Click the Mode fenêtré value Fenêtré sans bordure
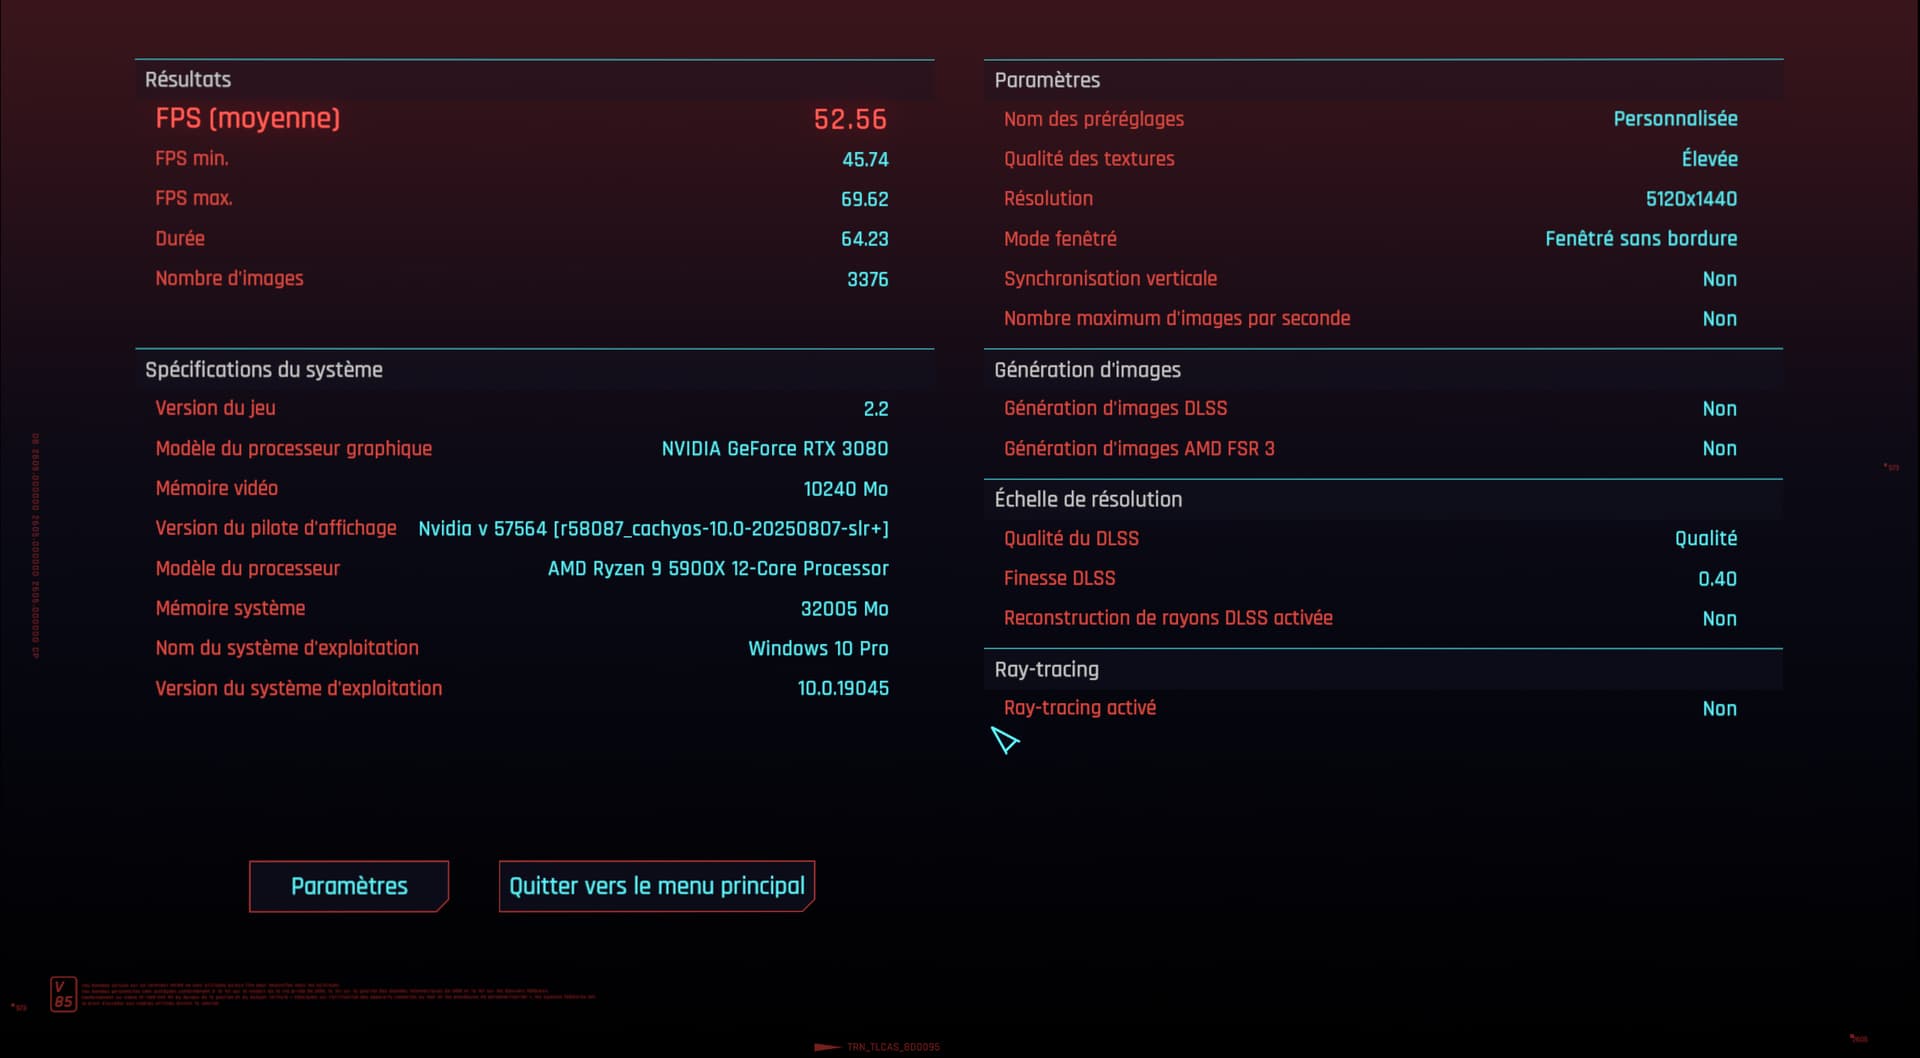Screen dimensions: 1920x1058 click(x=1640, y=239)
